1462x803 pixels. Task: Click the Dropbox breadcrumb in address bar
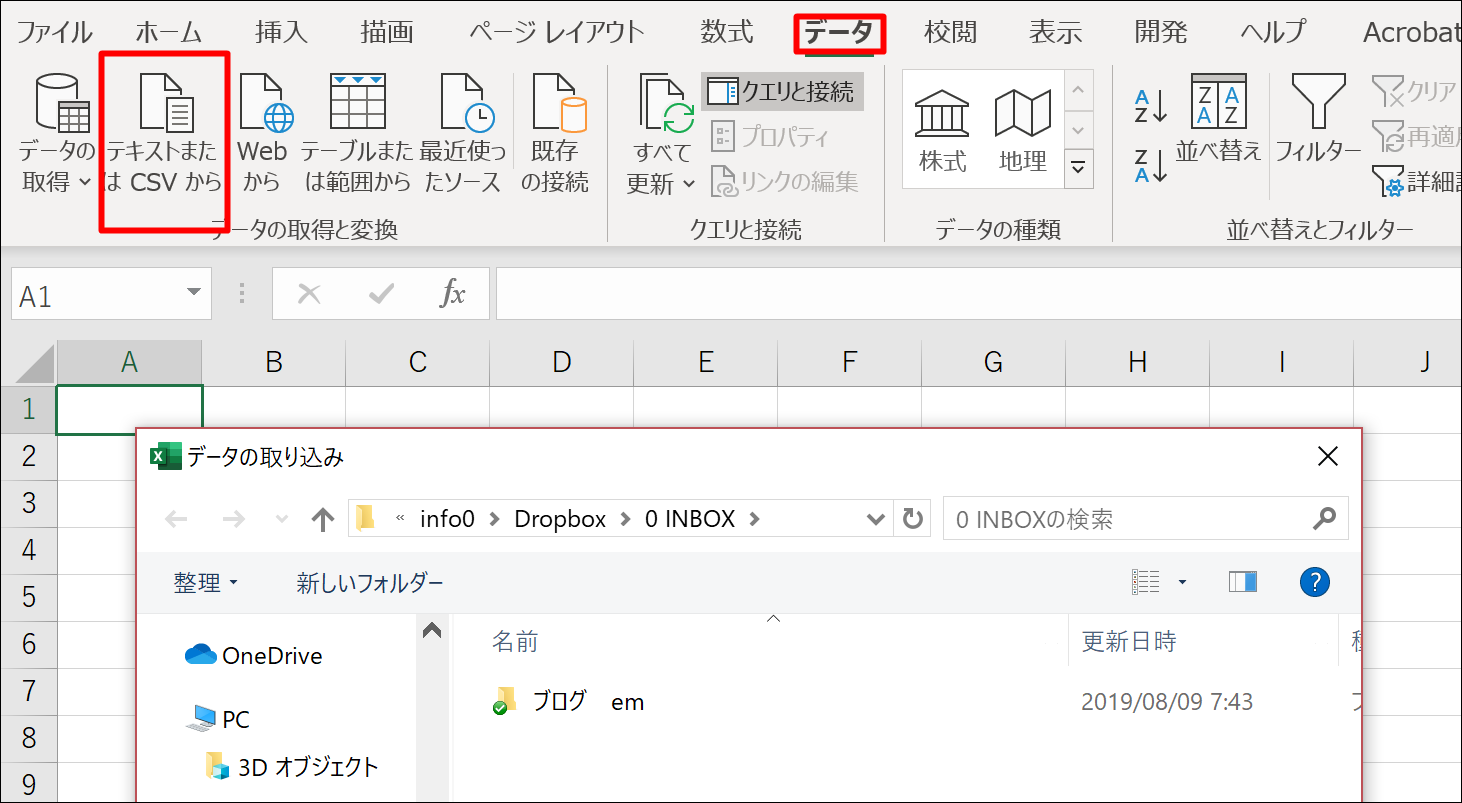pyautogui.click(x=560, y=519)
